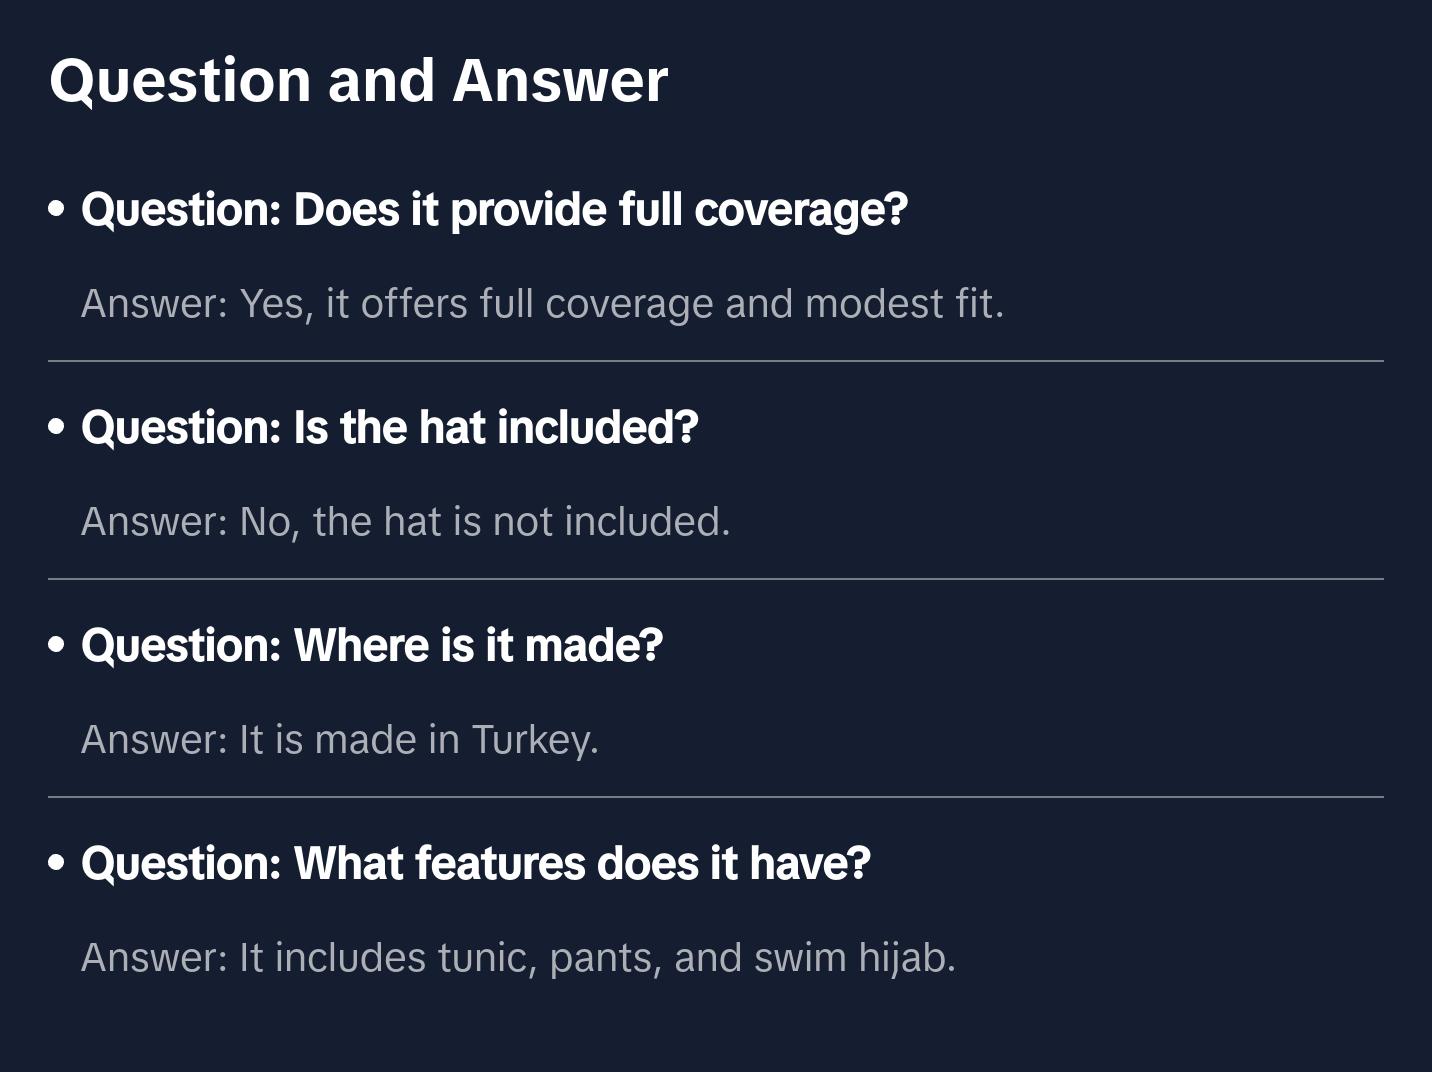This screenshot has width=1432, height=1072.
Task: Click the bullet next to the features question
Action: (57, 864)
